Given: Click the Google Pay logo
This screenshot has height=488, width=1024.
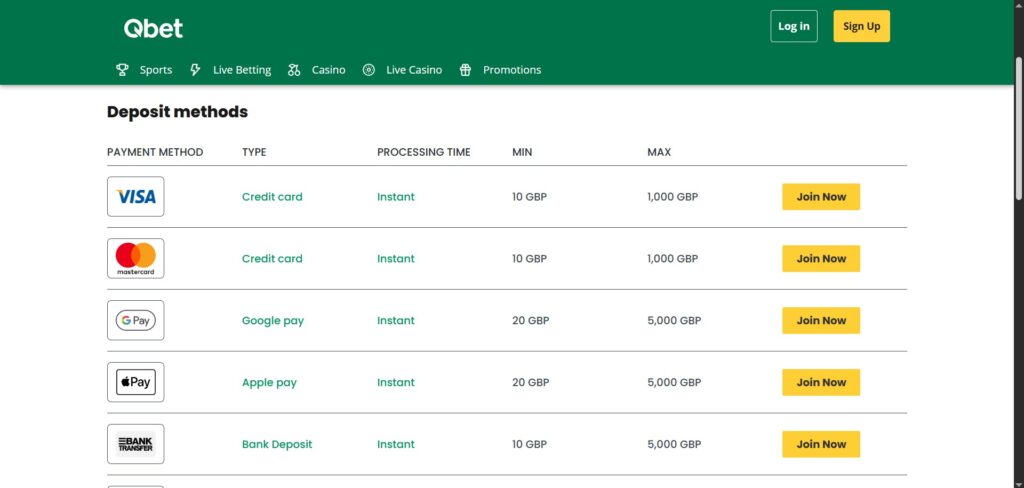Looking at the screenshot, I should [136, 321].
